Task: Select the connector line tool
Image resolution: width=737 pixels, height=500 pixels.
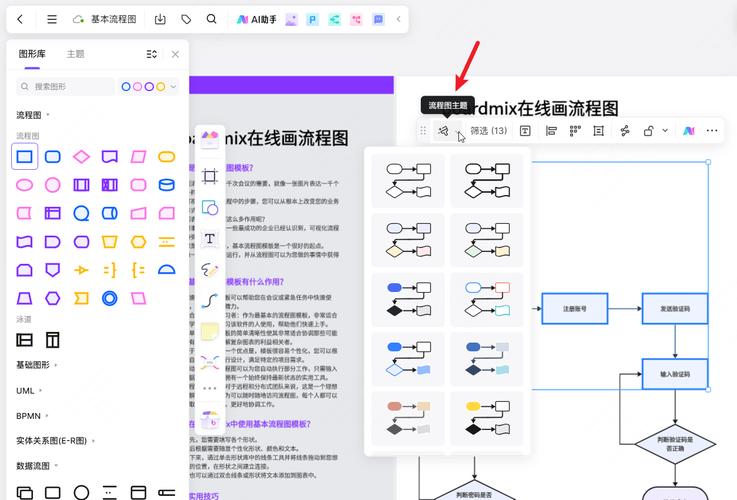Action: coord(210,301)
